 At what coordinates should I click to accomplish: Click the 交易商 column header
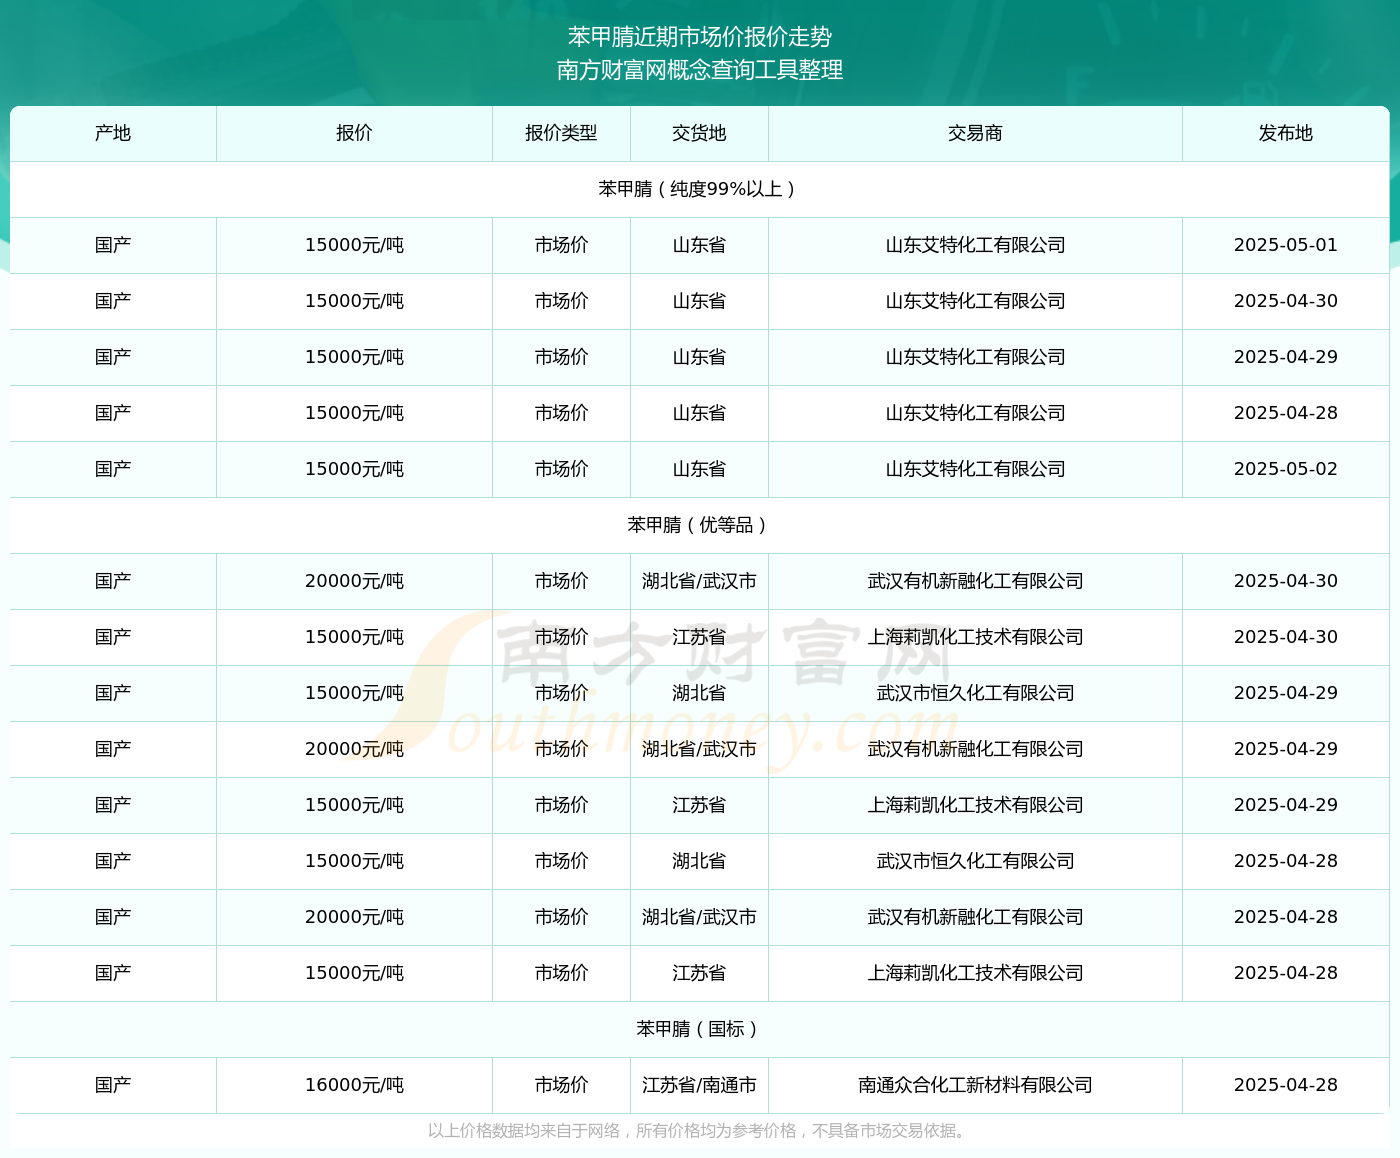tap(975, 133)
